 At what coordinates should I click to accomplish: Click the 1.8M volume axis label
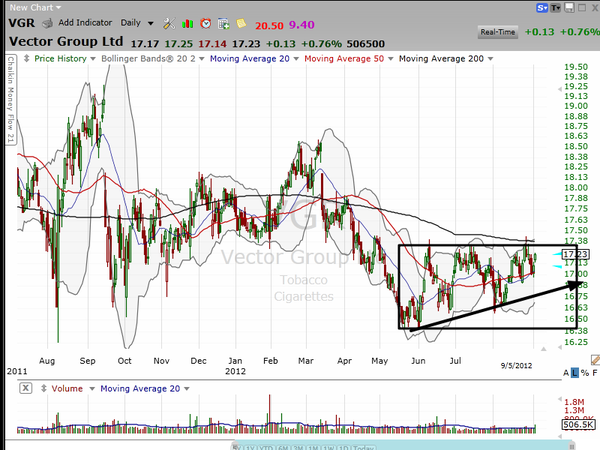pos(574,402)
